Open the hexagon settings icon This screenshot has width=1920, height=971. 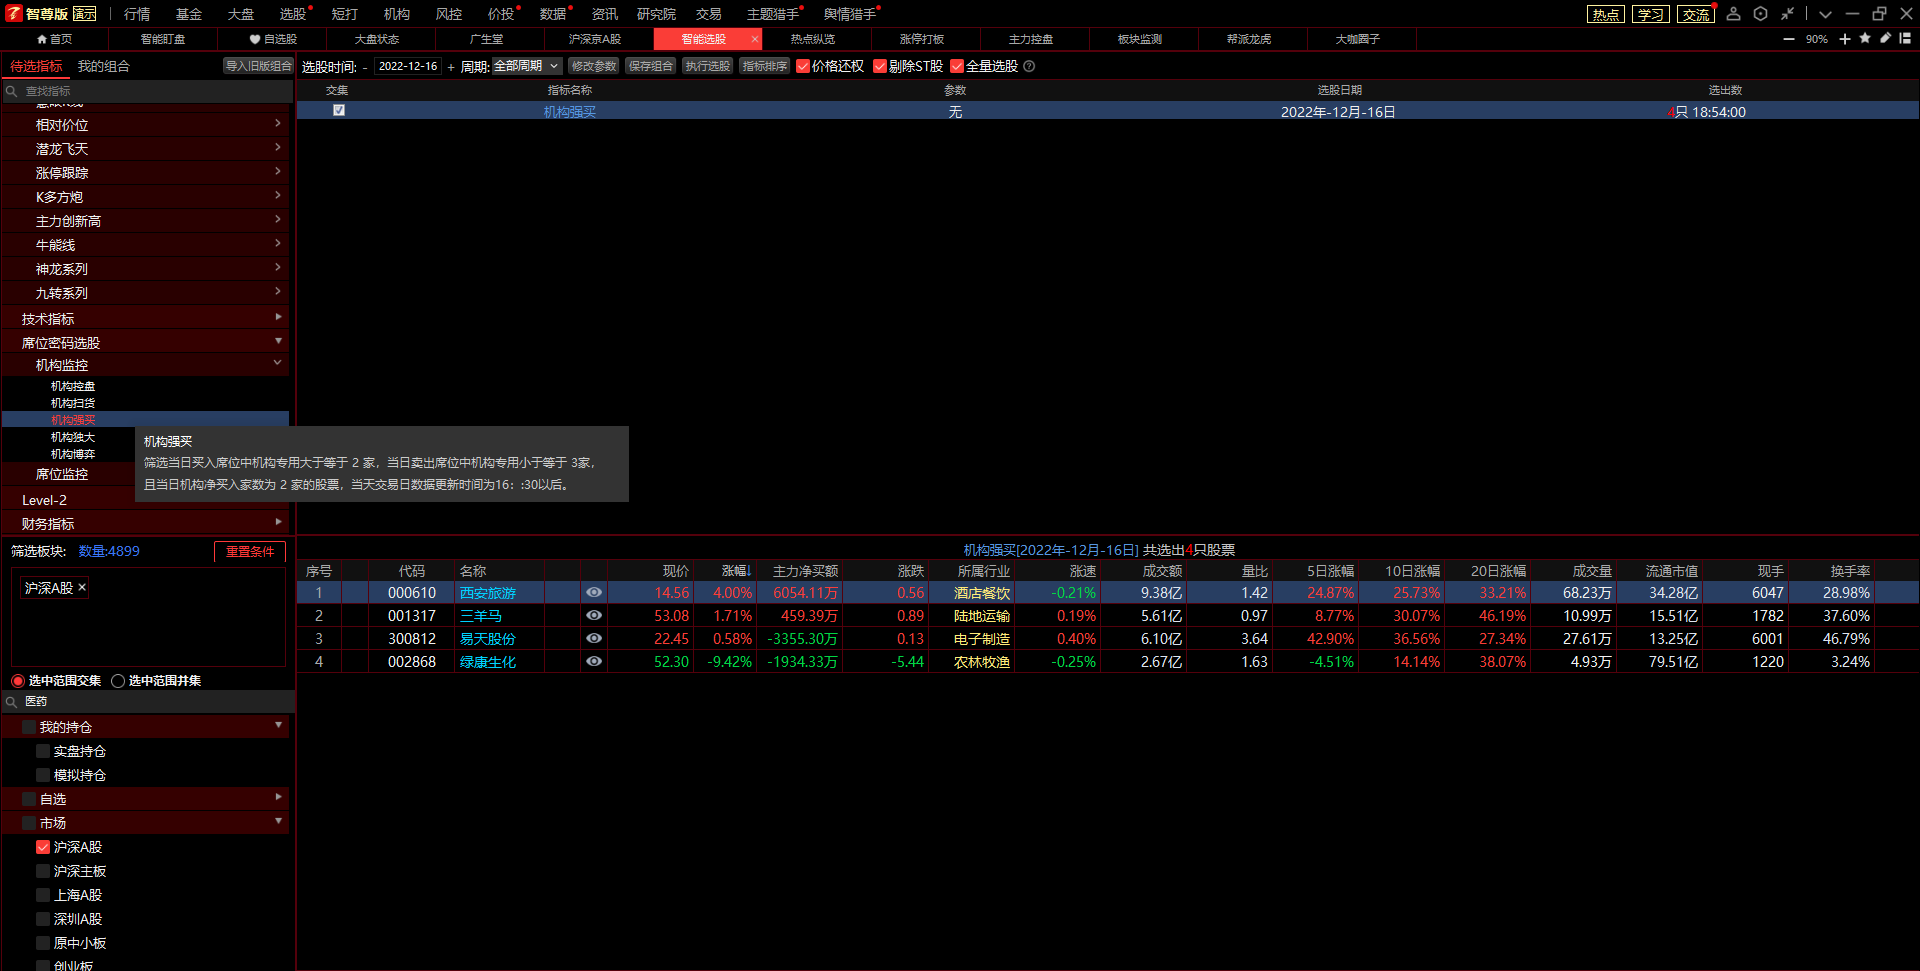[1761, 14]
